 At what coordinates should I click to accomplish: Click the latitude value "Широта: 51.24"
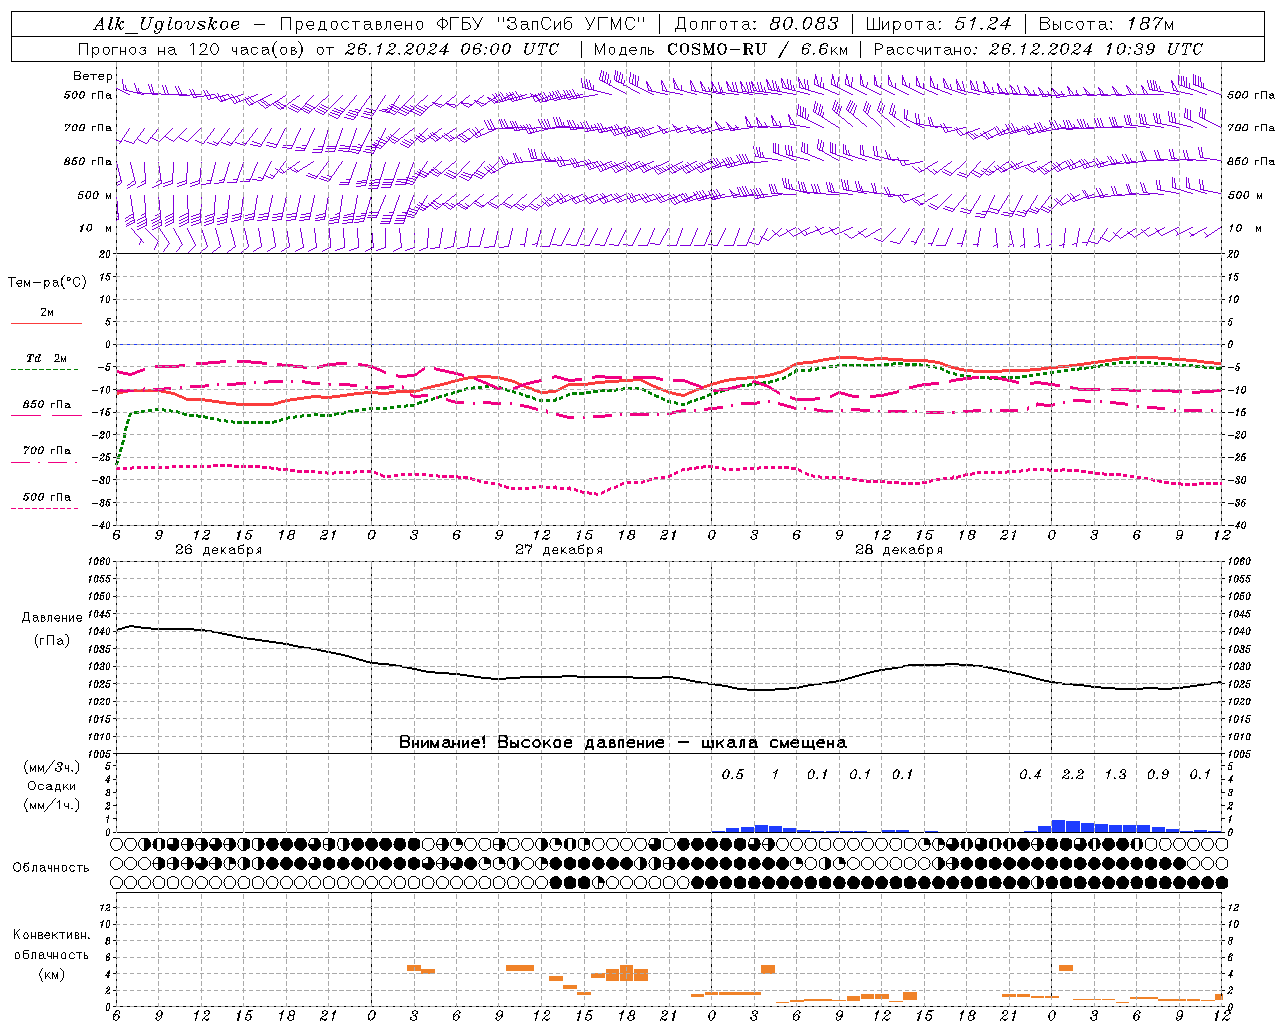pos(938,24)
